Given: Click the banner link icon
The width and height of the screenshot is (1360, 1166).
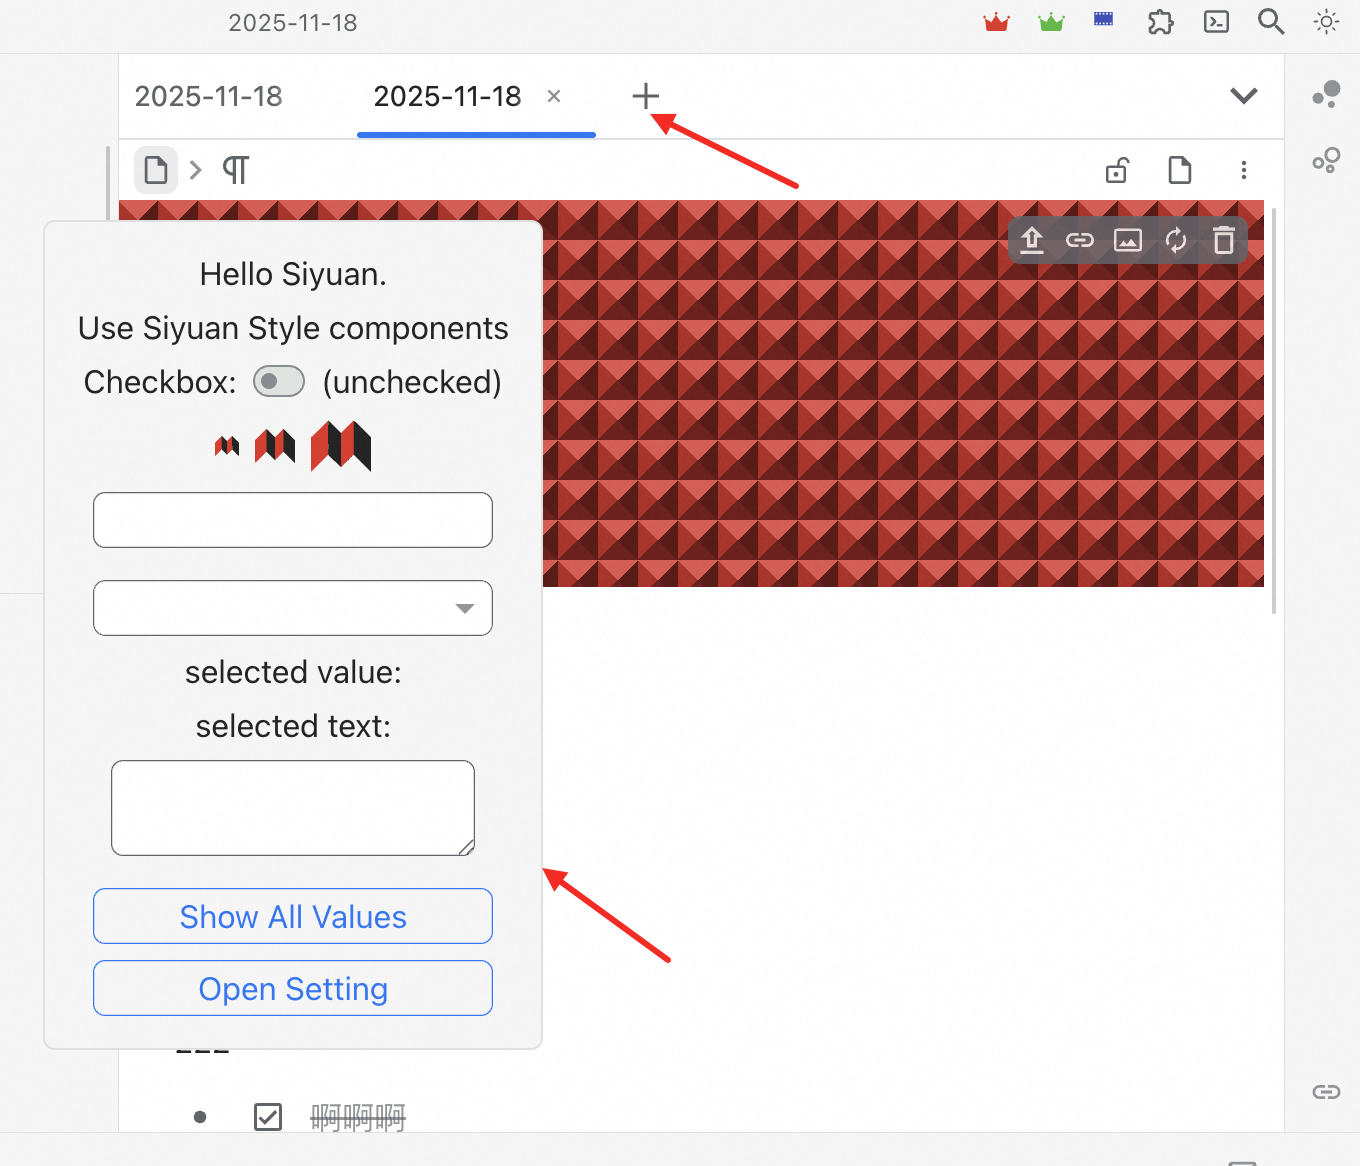Looking at the screenshot, I should pyautogui.click(x=1080, y=240).
